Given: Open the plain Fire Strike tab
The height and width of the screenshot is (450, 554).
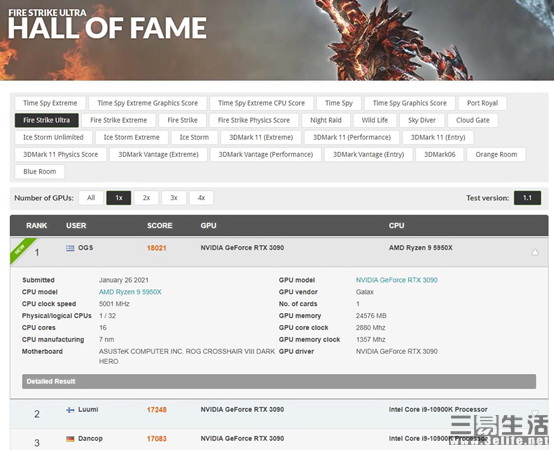Looking at the screenshot, I should pos(182,120).
